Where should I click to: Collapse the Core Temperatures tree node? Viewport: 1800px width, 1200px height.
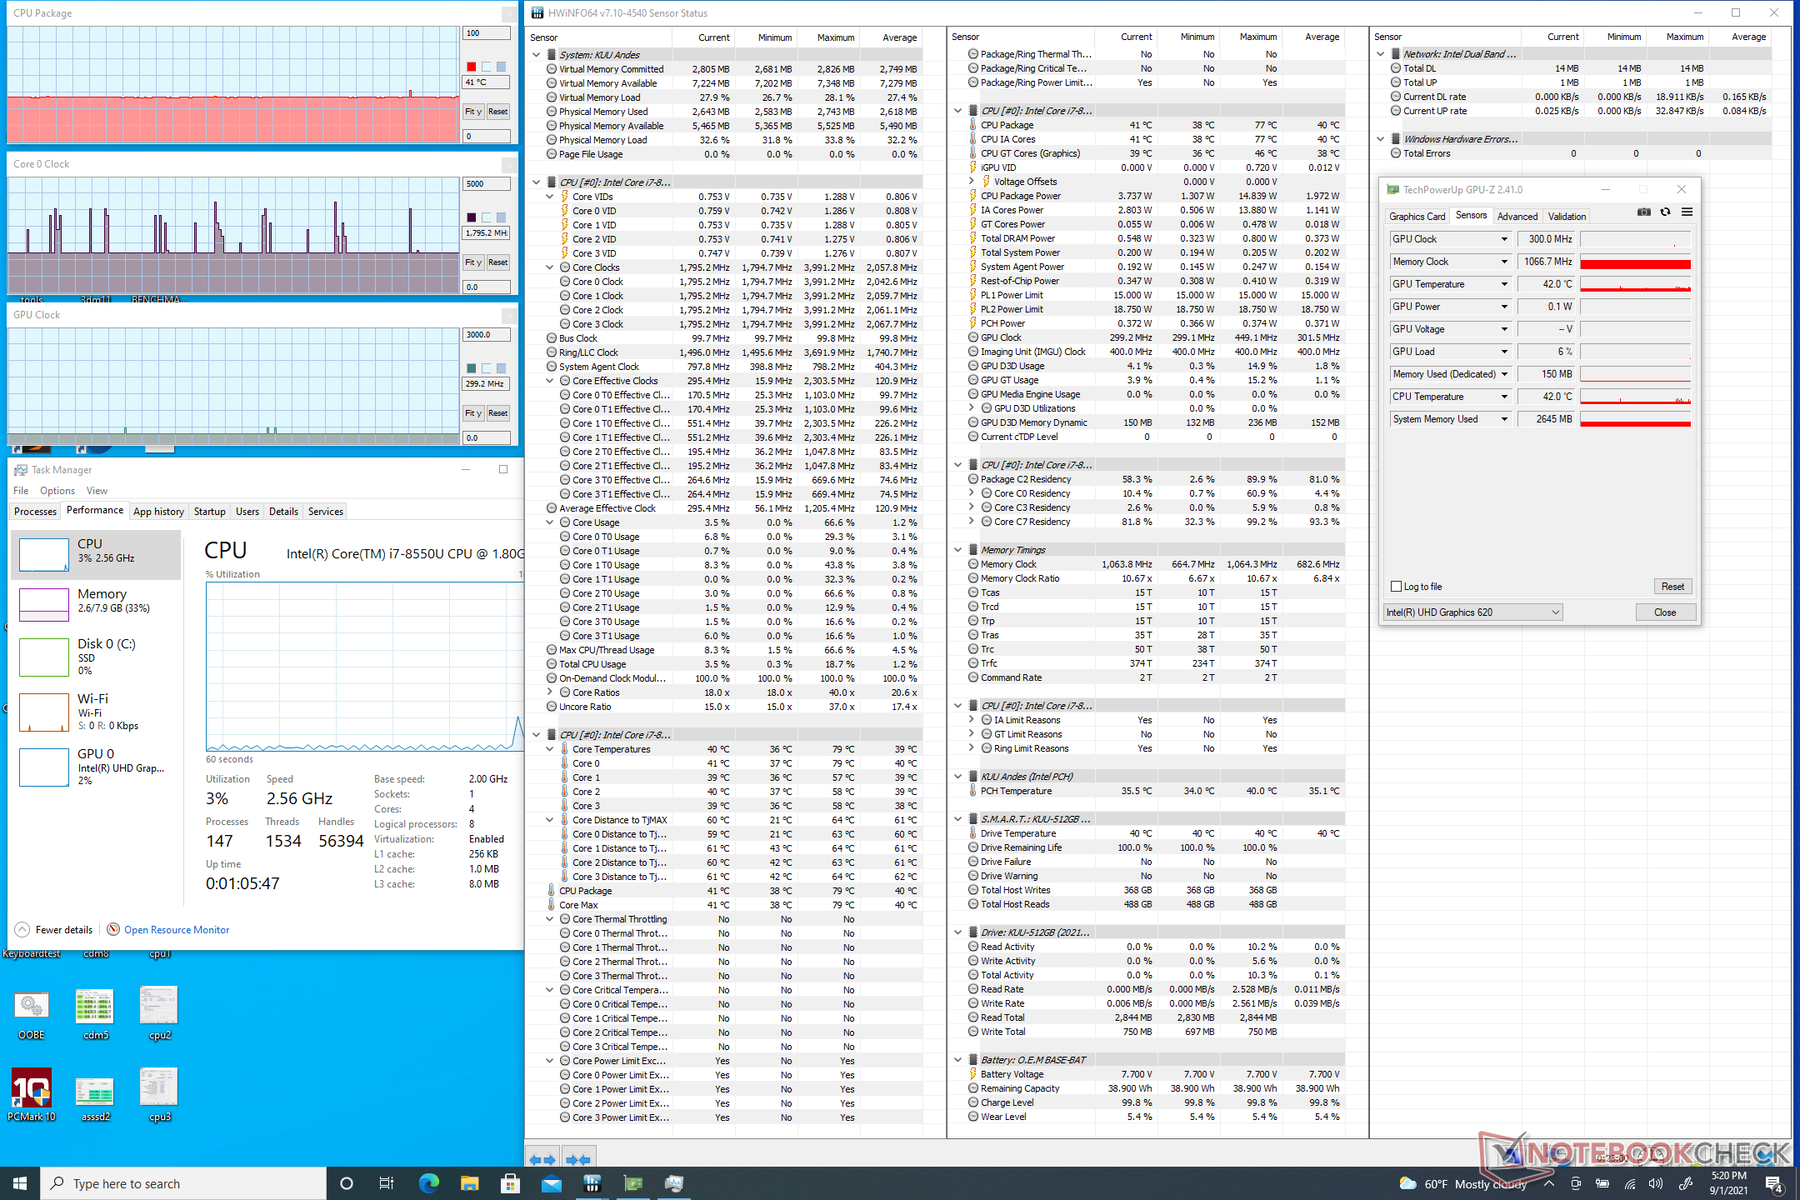[550, 749]
